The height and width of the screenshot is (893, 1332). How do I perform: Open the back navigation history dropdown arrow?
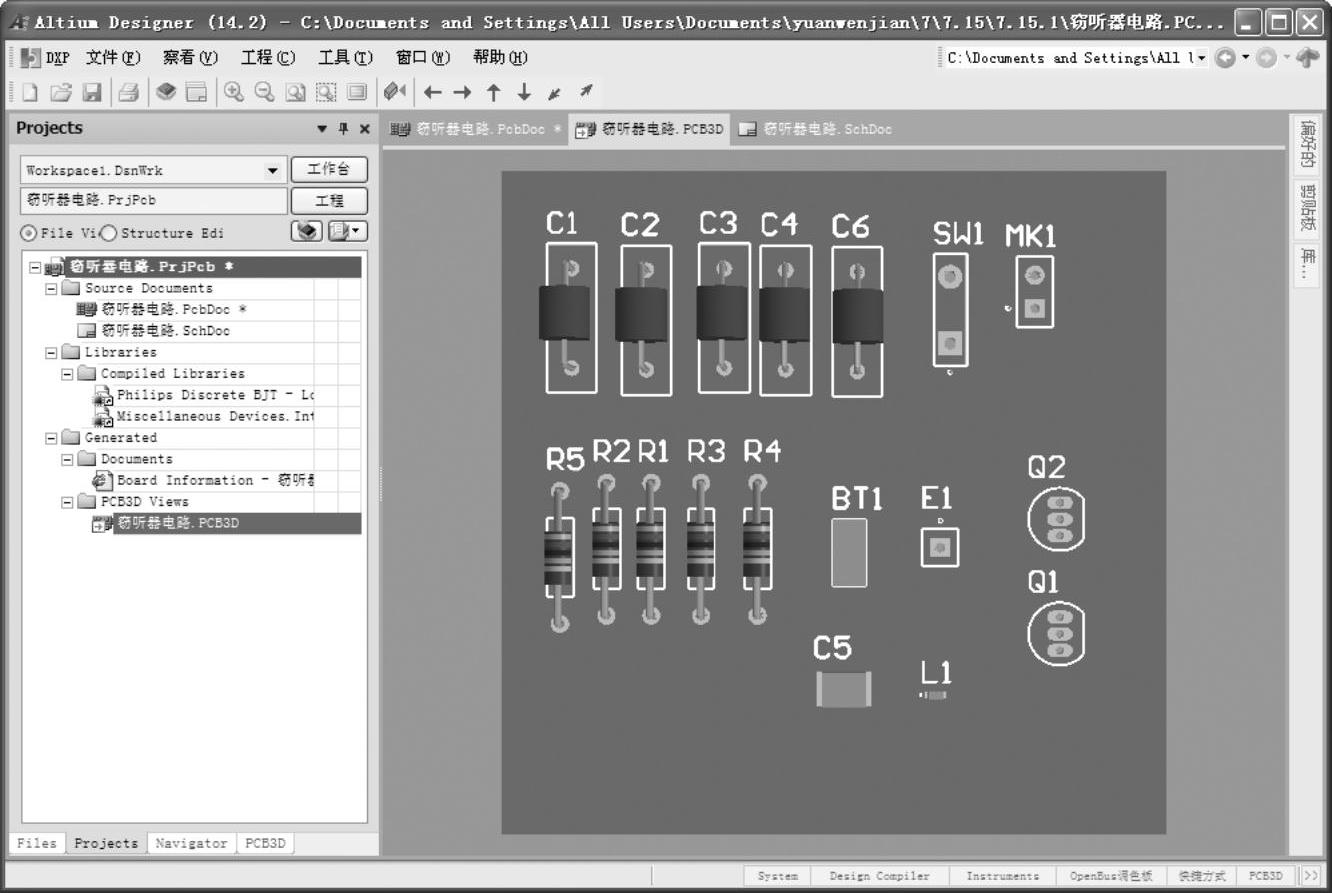(x=1246, y=58)
